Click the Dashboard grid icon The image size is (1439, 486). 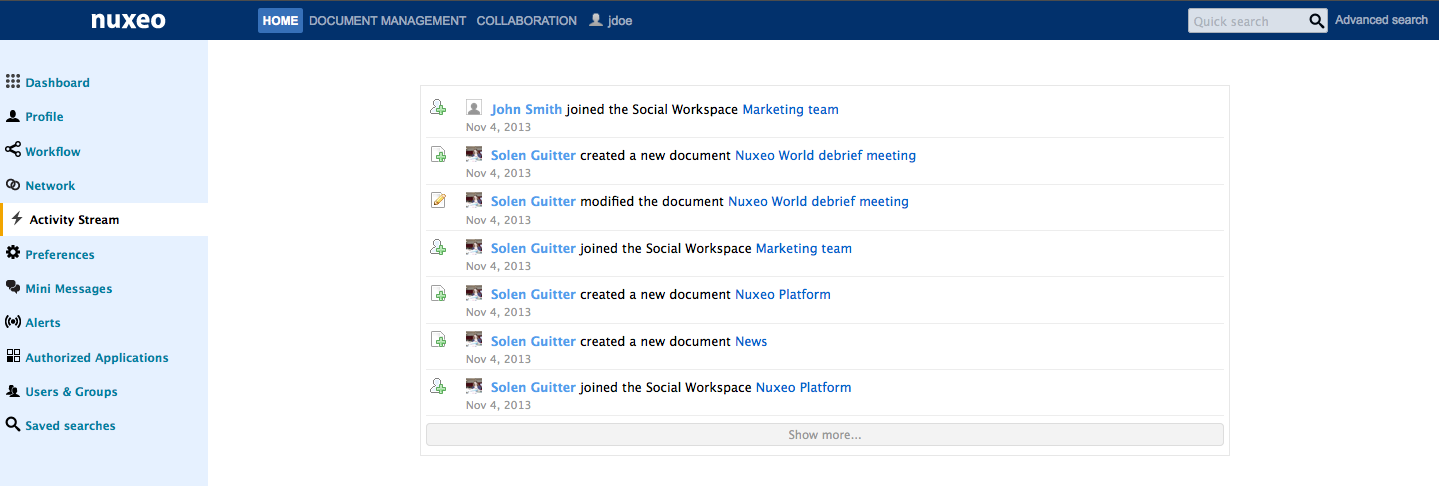coord(13,82)
